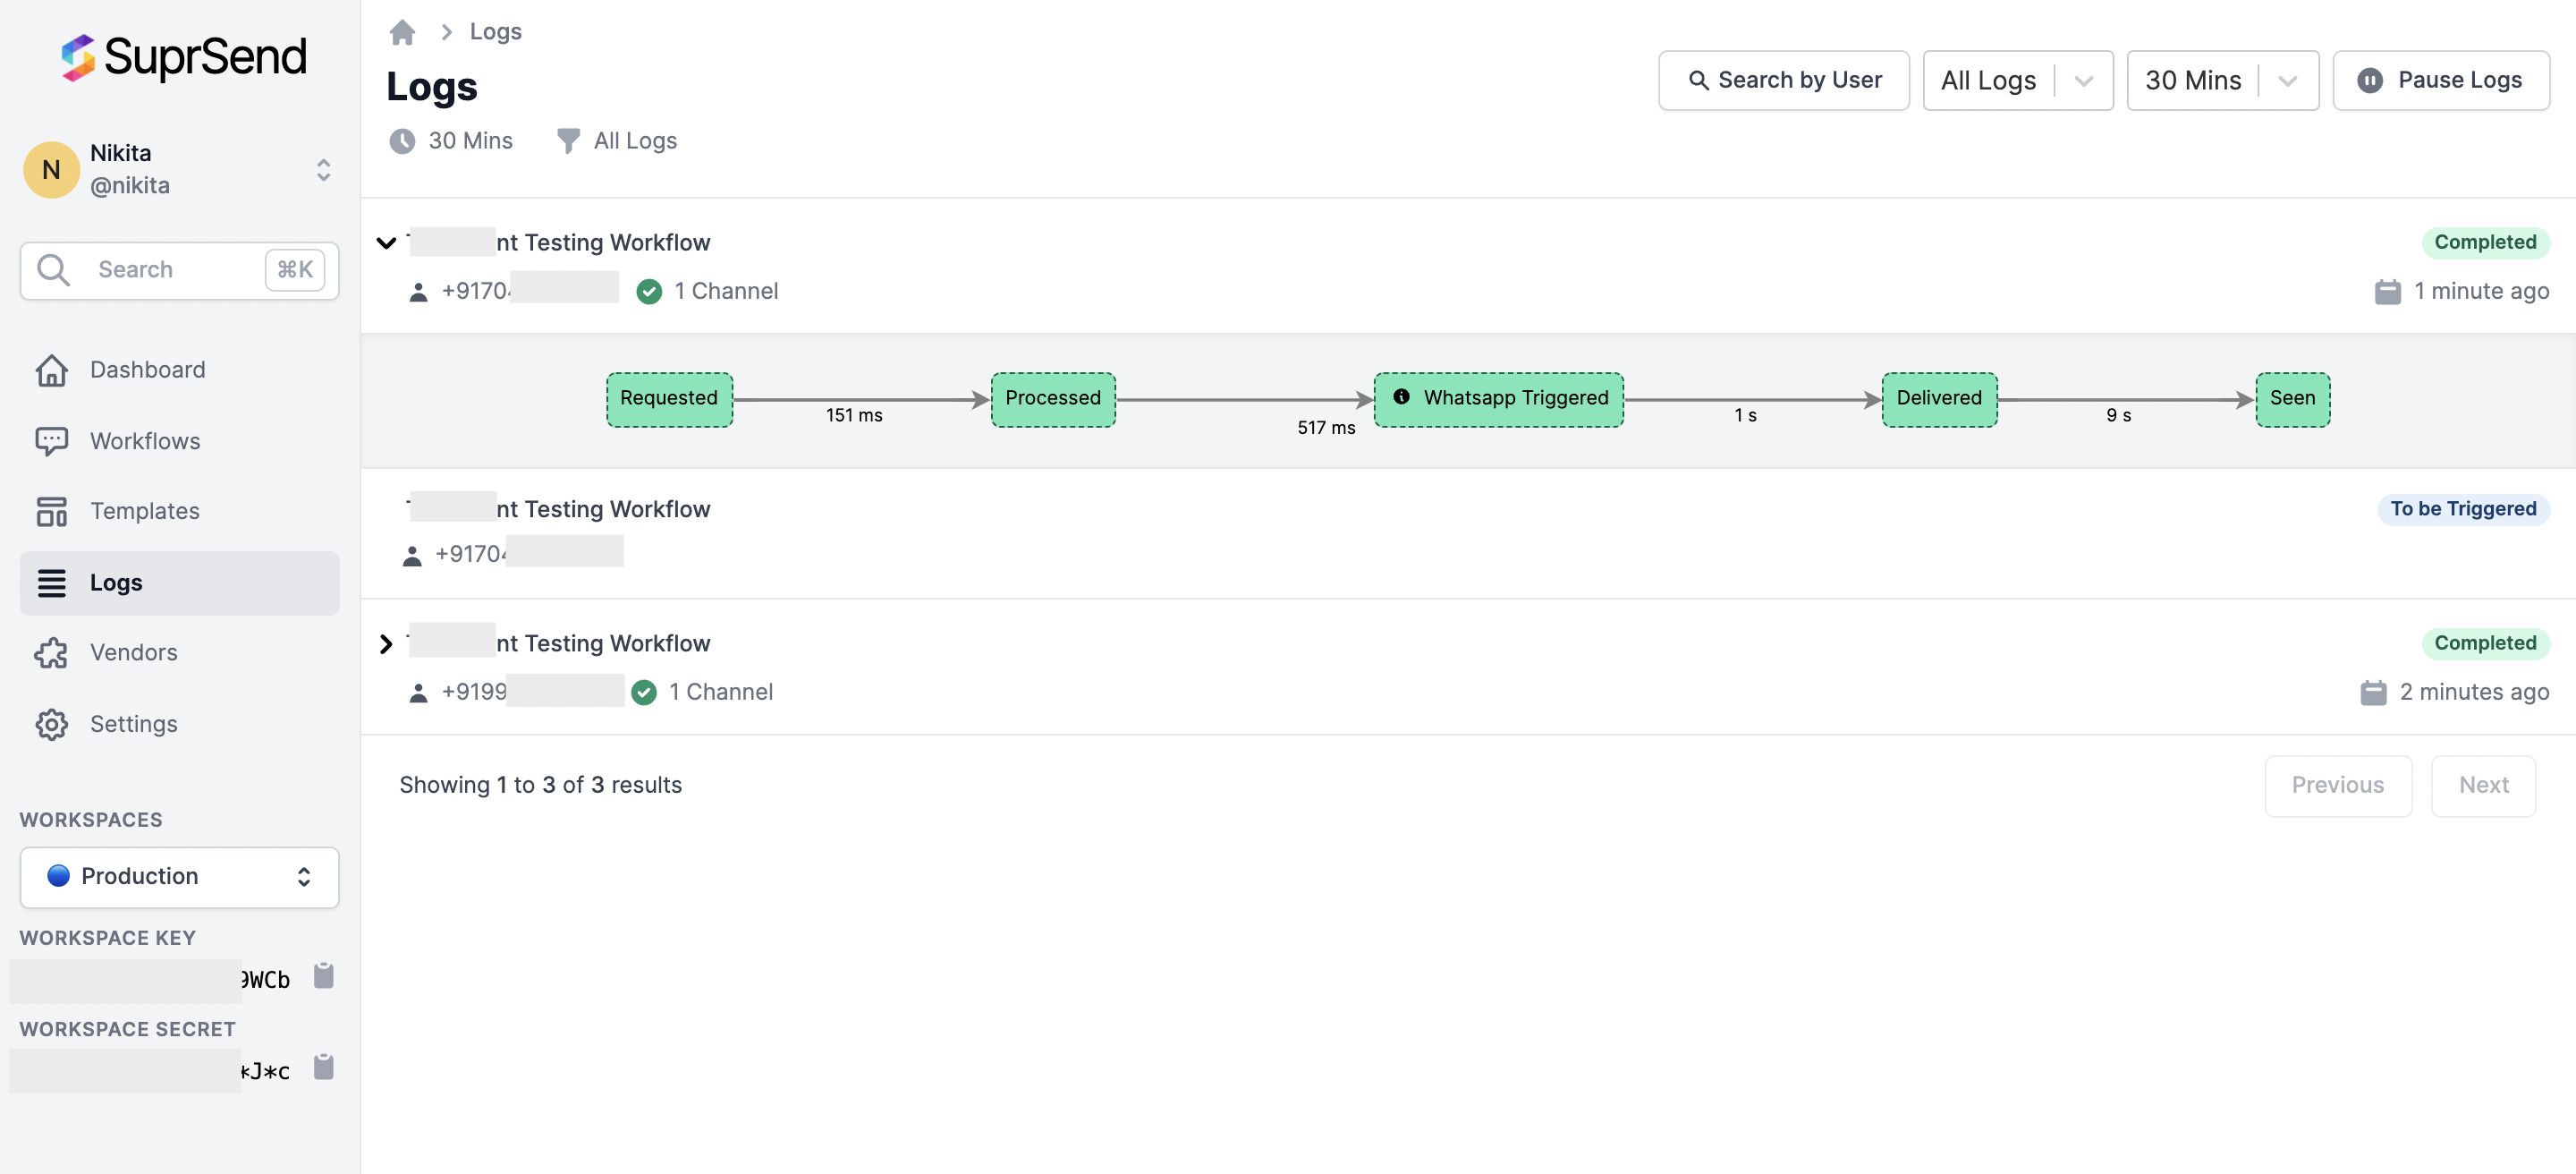Pause Logs streaming
The height and width of the screenshot is (1174, 2576).
[x=2440, y=80]
